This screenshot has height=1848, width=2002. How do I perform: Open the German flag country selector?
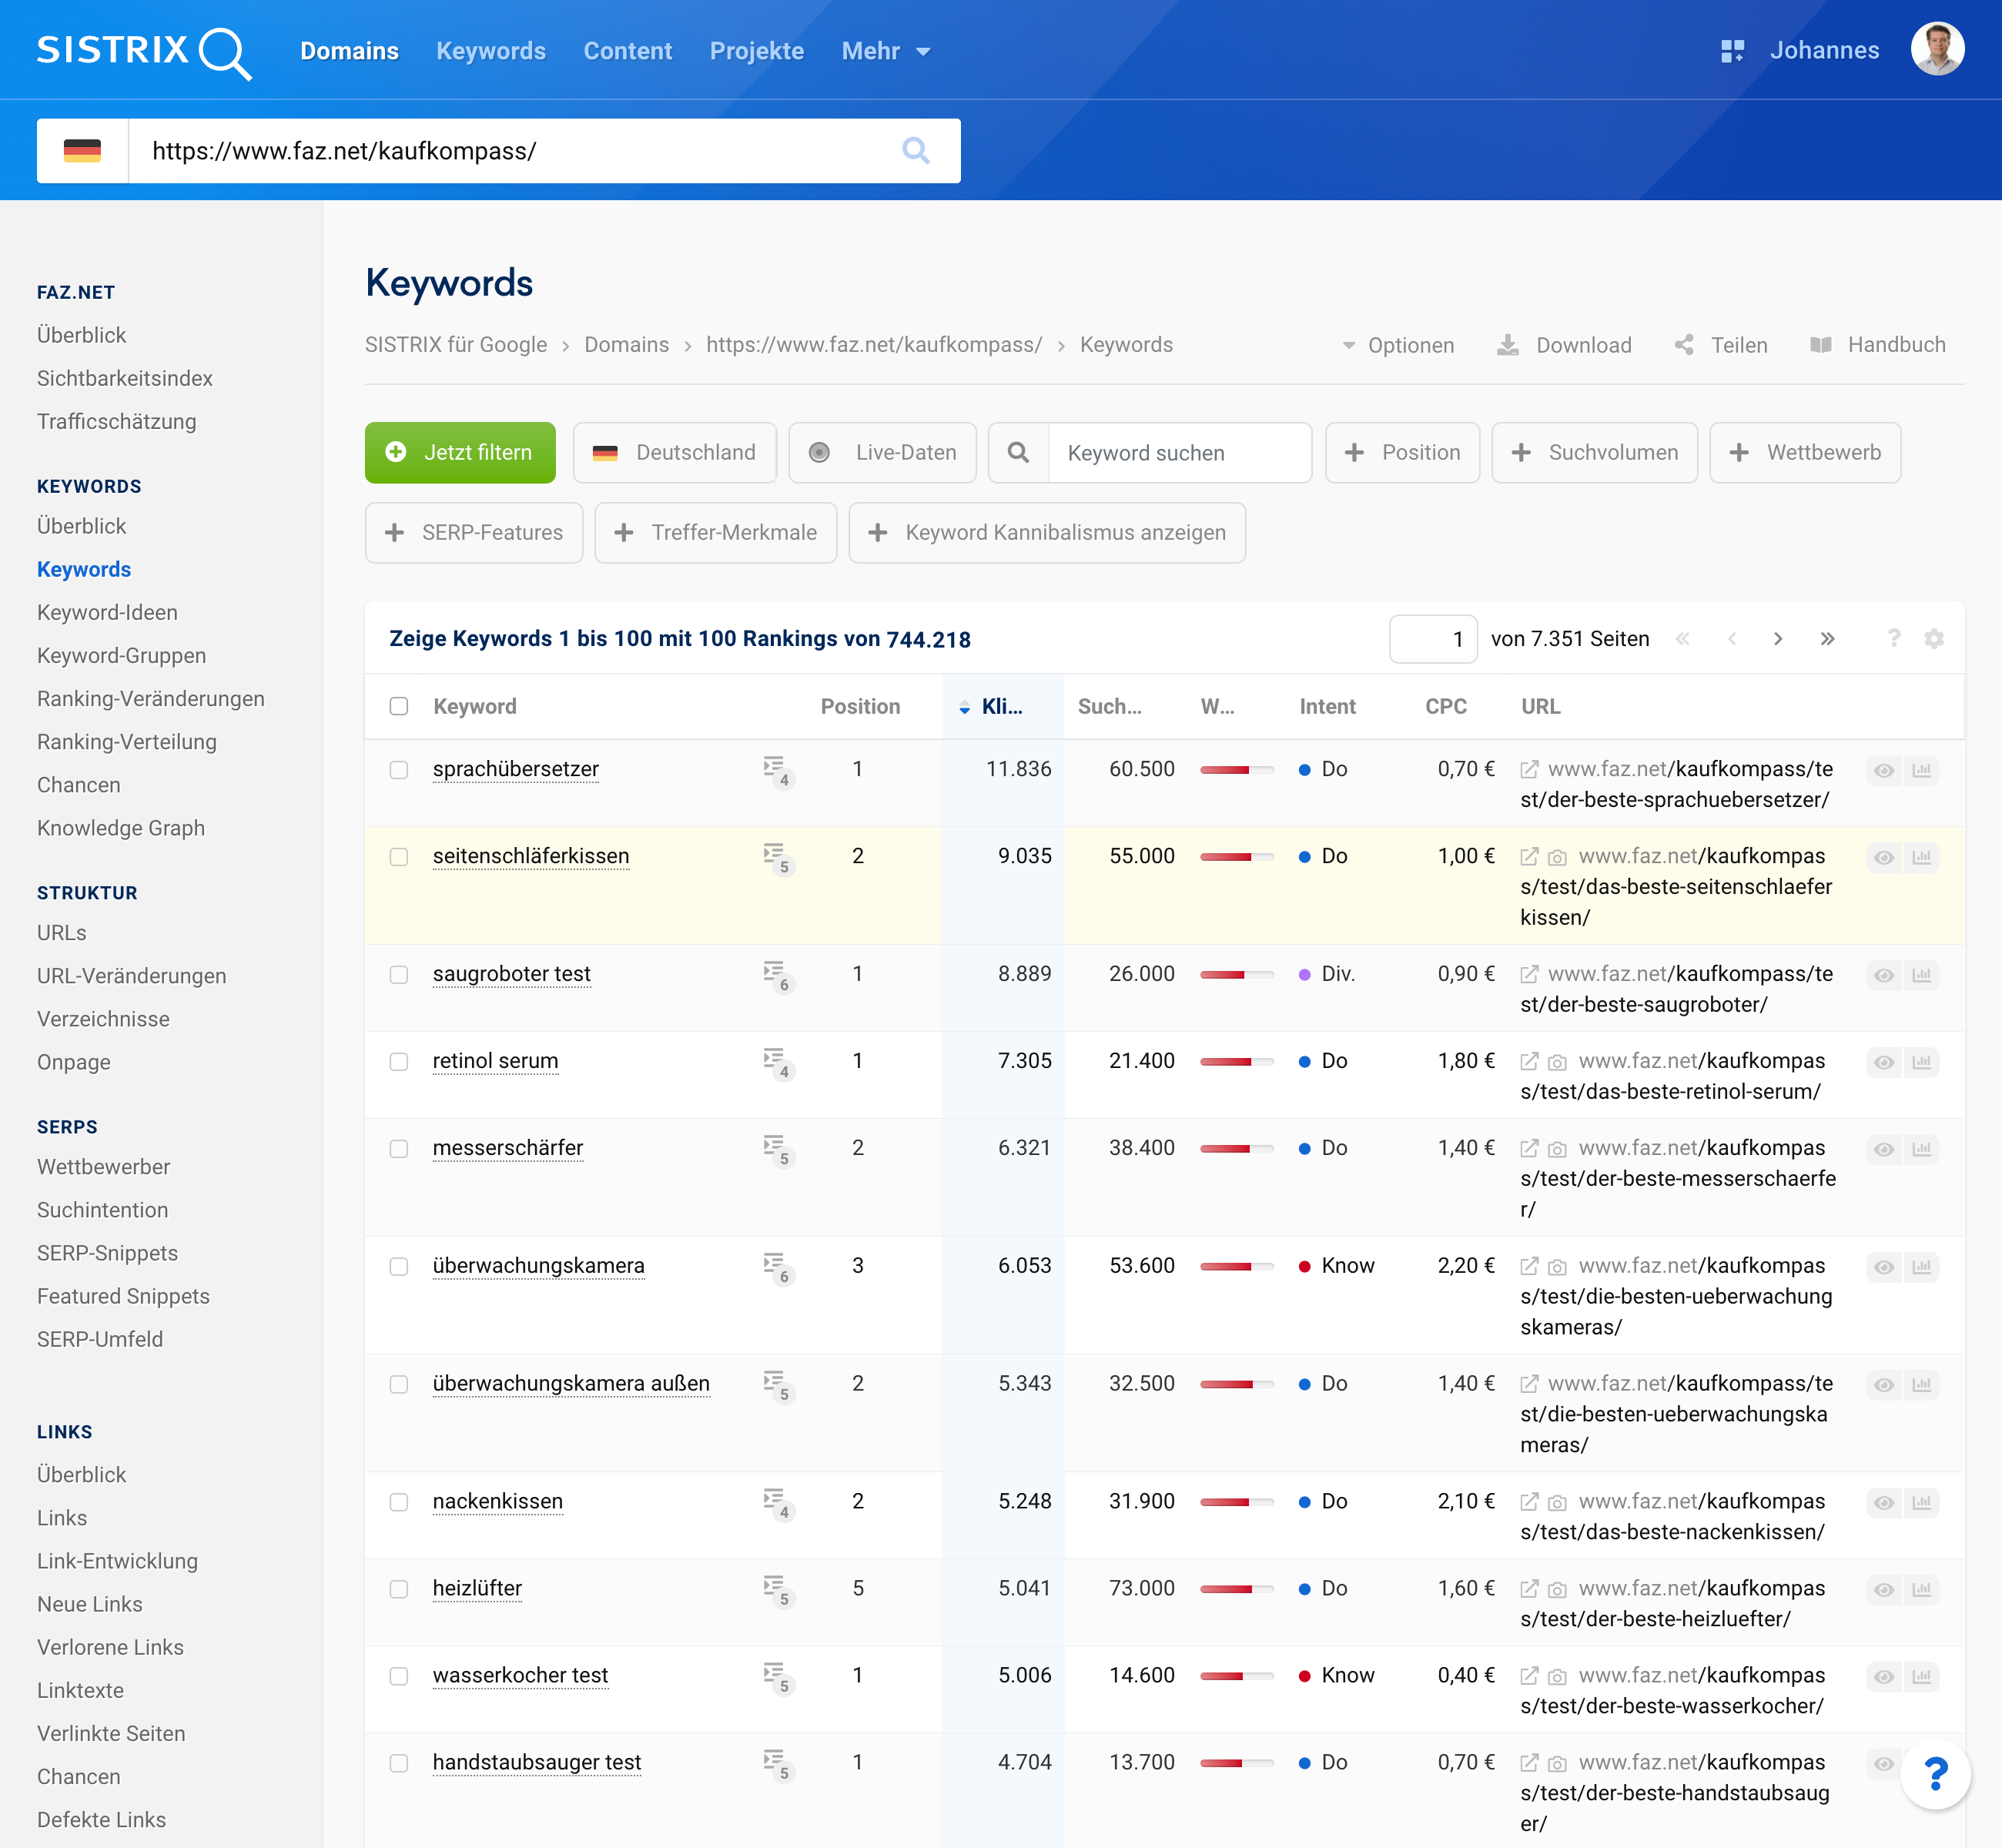pyautogui.click(x=83, y=151)
